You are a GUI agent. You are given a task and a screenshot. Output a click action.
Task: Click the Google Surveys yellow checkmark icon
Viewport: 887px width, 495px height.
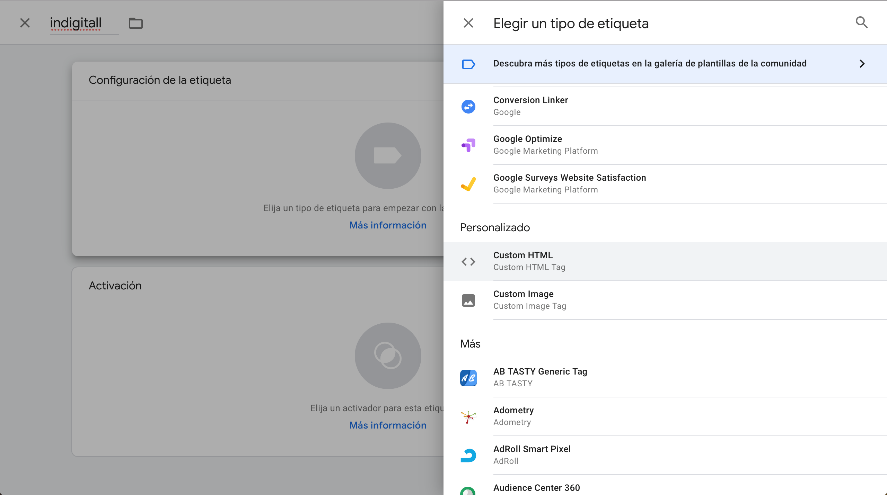(468, 184)
